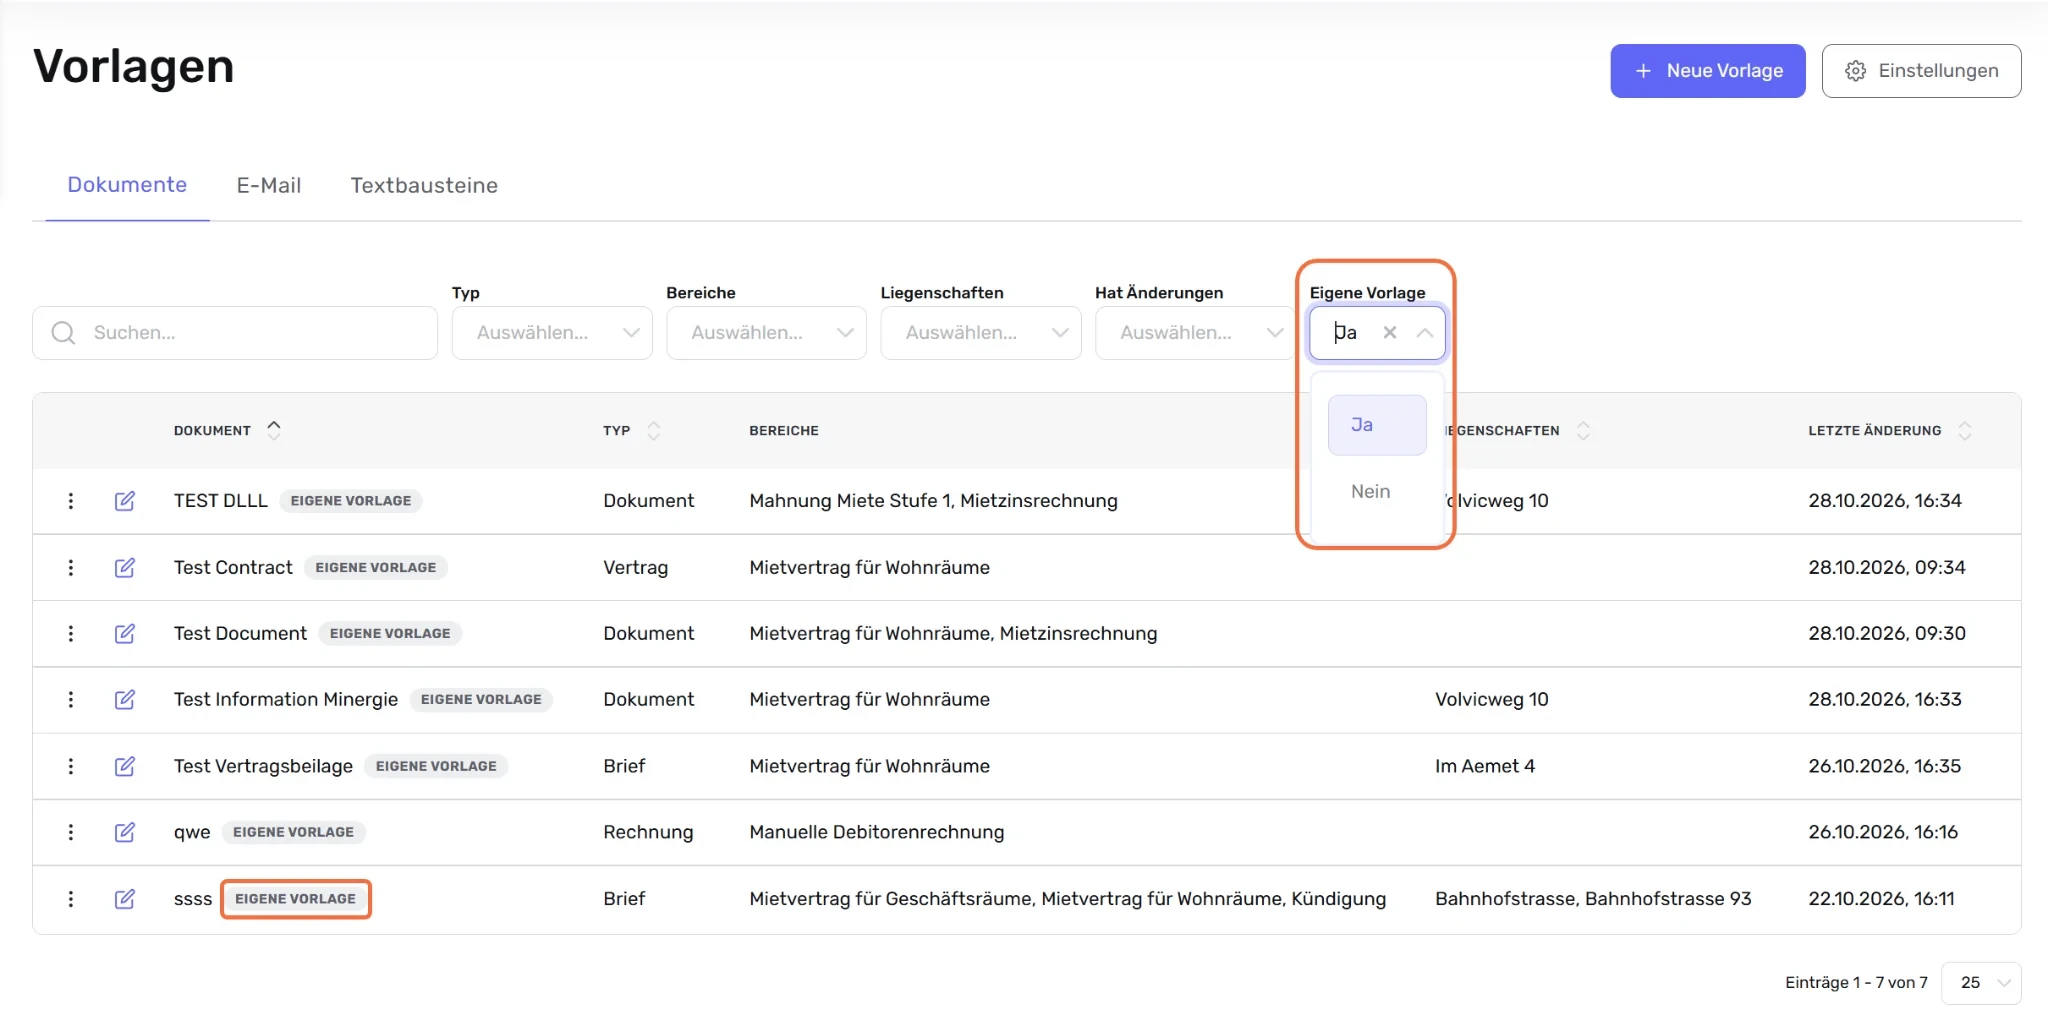The height and width of the screenshot is (1026, 2048).
Task: Open the Liegenschaften filter dropdown
Action: [981, 333]
